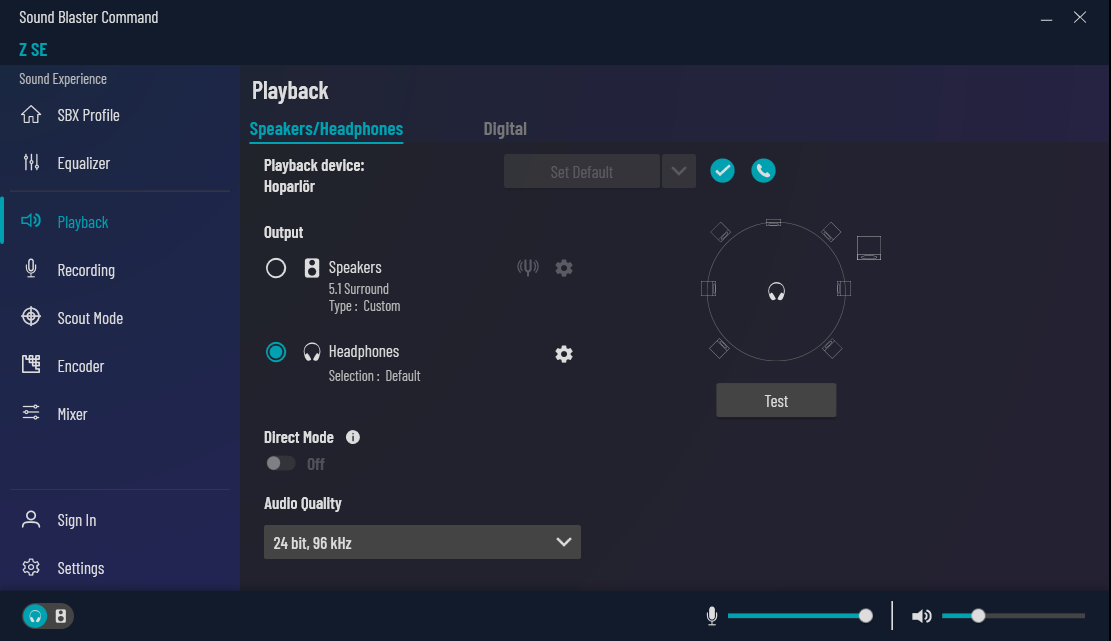
Task: Open Headphones settings gear
Action: pyautogui.click(x=564, y=354)
